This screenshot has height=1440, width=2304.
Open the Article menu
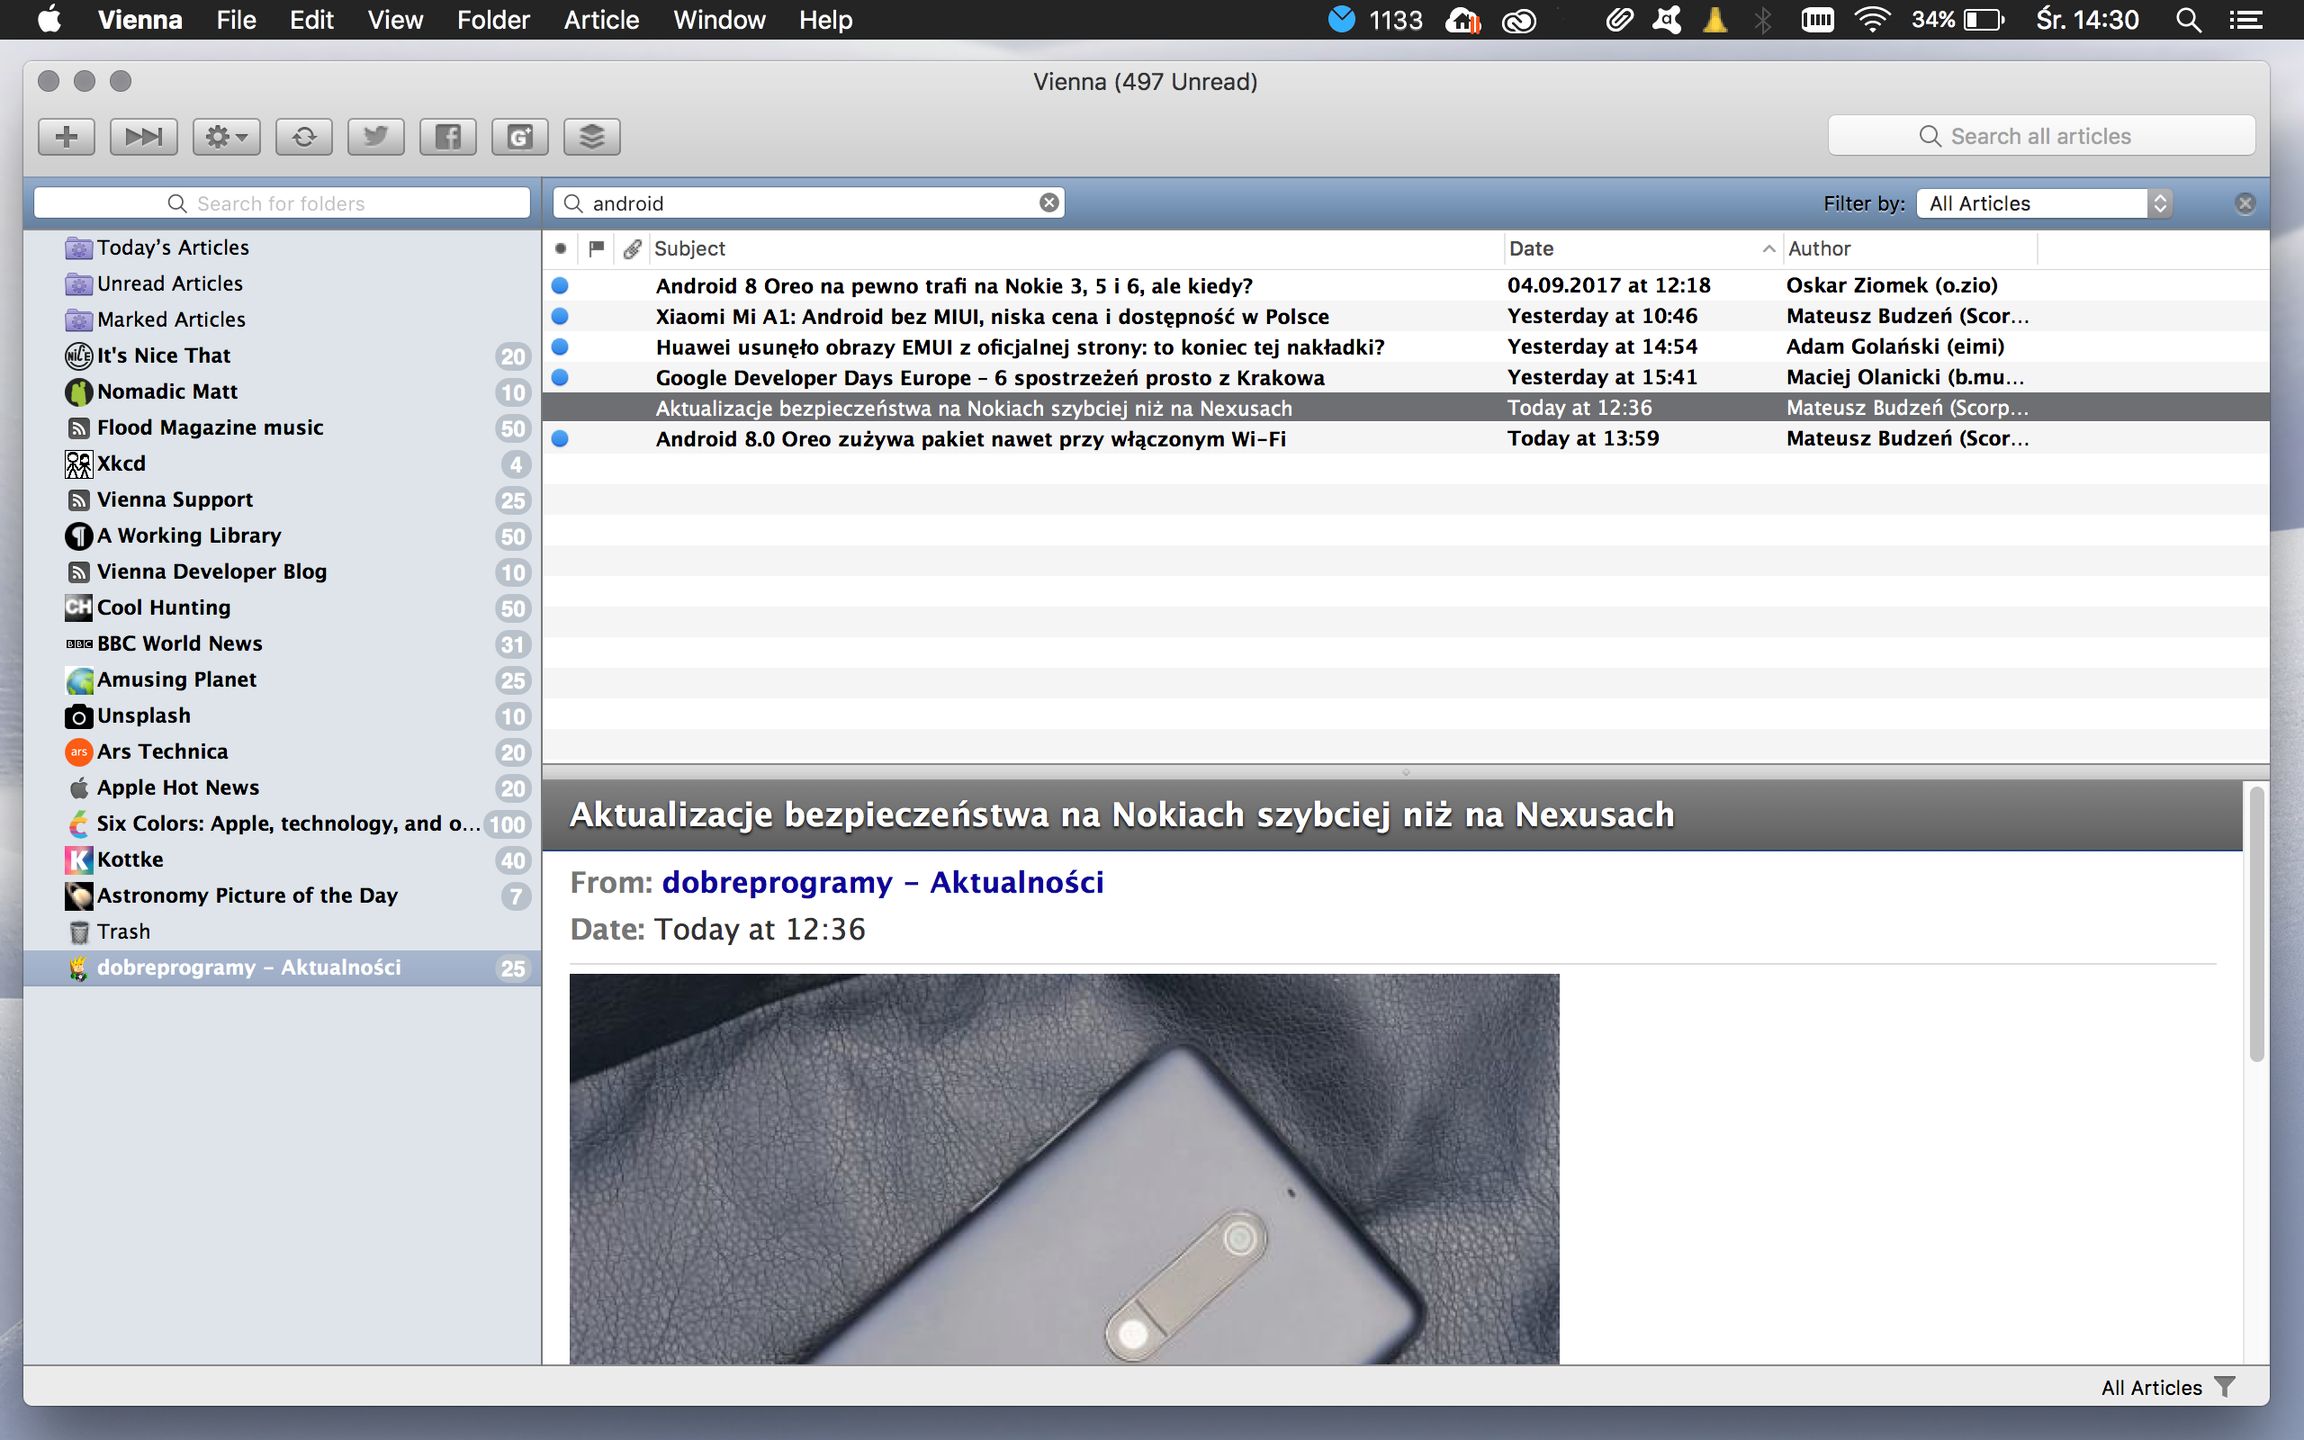coord(600,19)
